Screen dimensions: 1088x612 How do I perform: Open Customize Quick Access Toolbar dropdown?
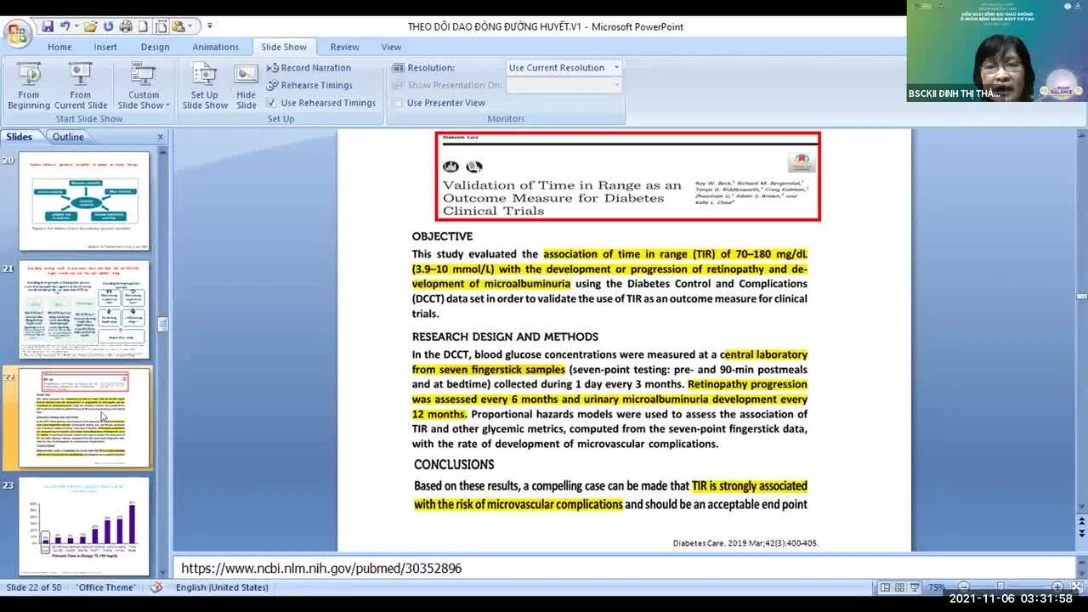coord(209,27)
